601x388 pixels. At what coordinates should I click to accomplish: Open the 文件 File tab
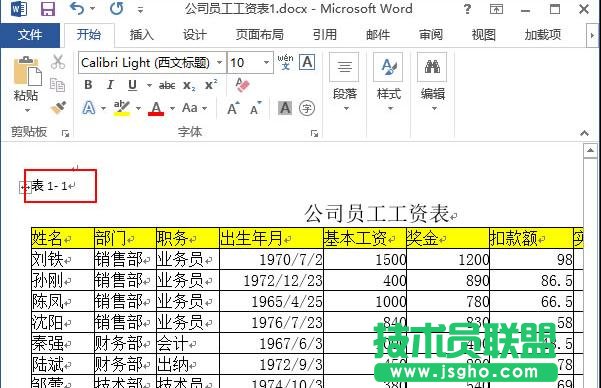point(30,35)
